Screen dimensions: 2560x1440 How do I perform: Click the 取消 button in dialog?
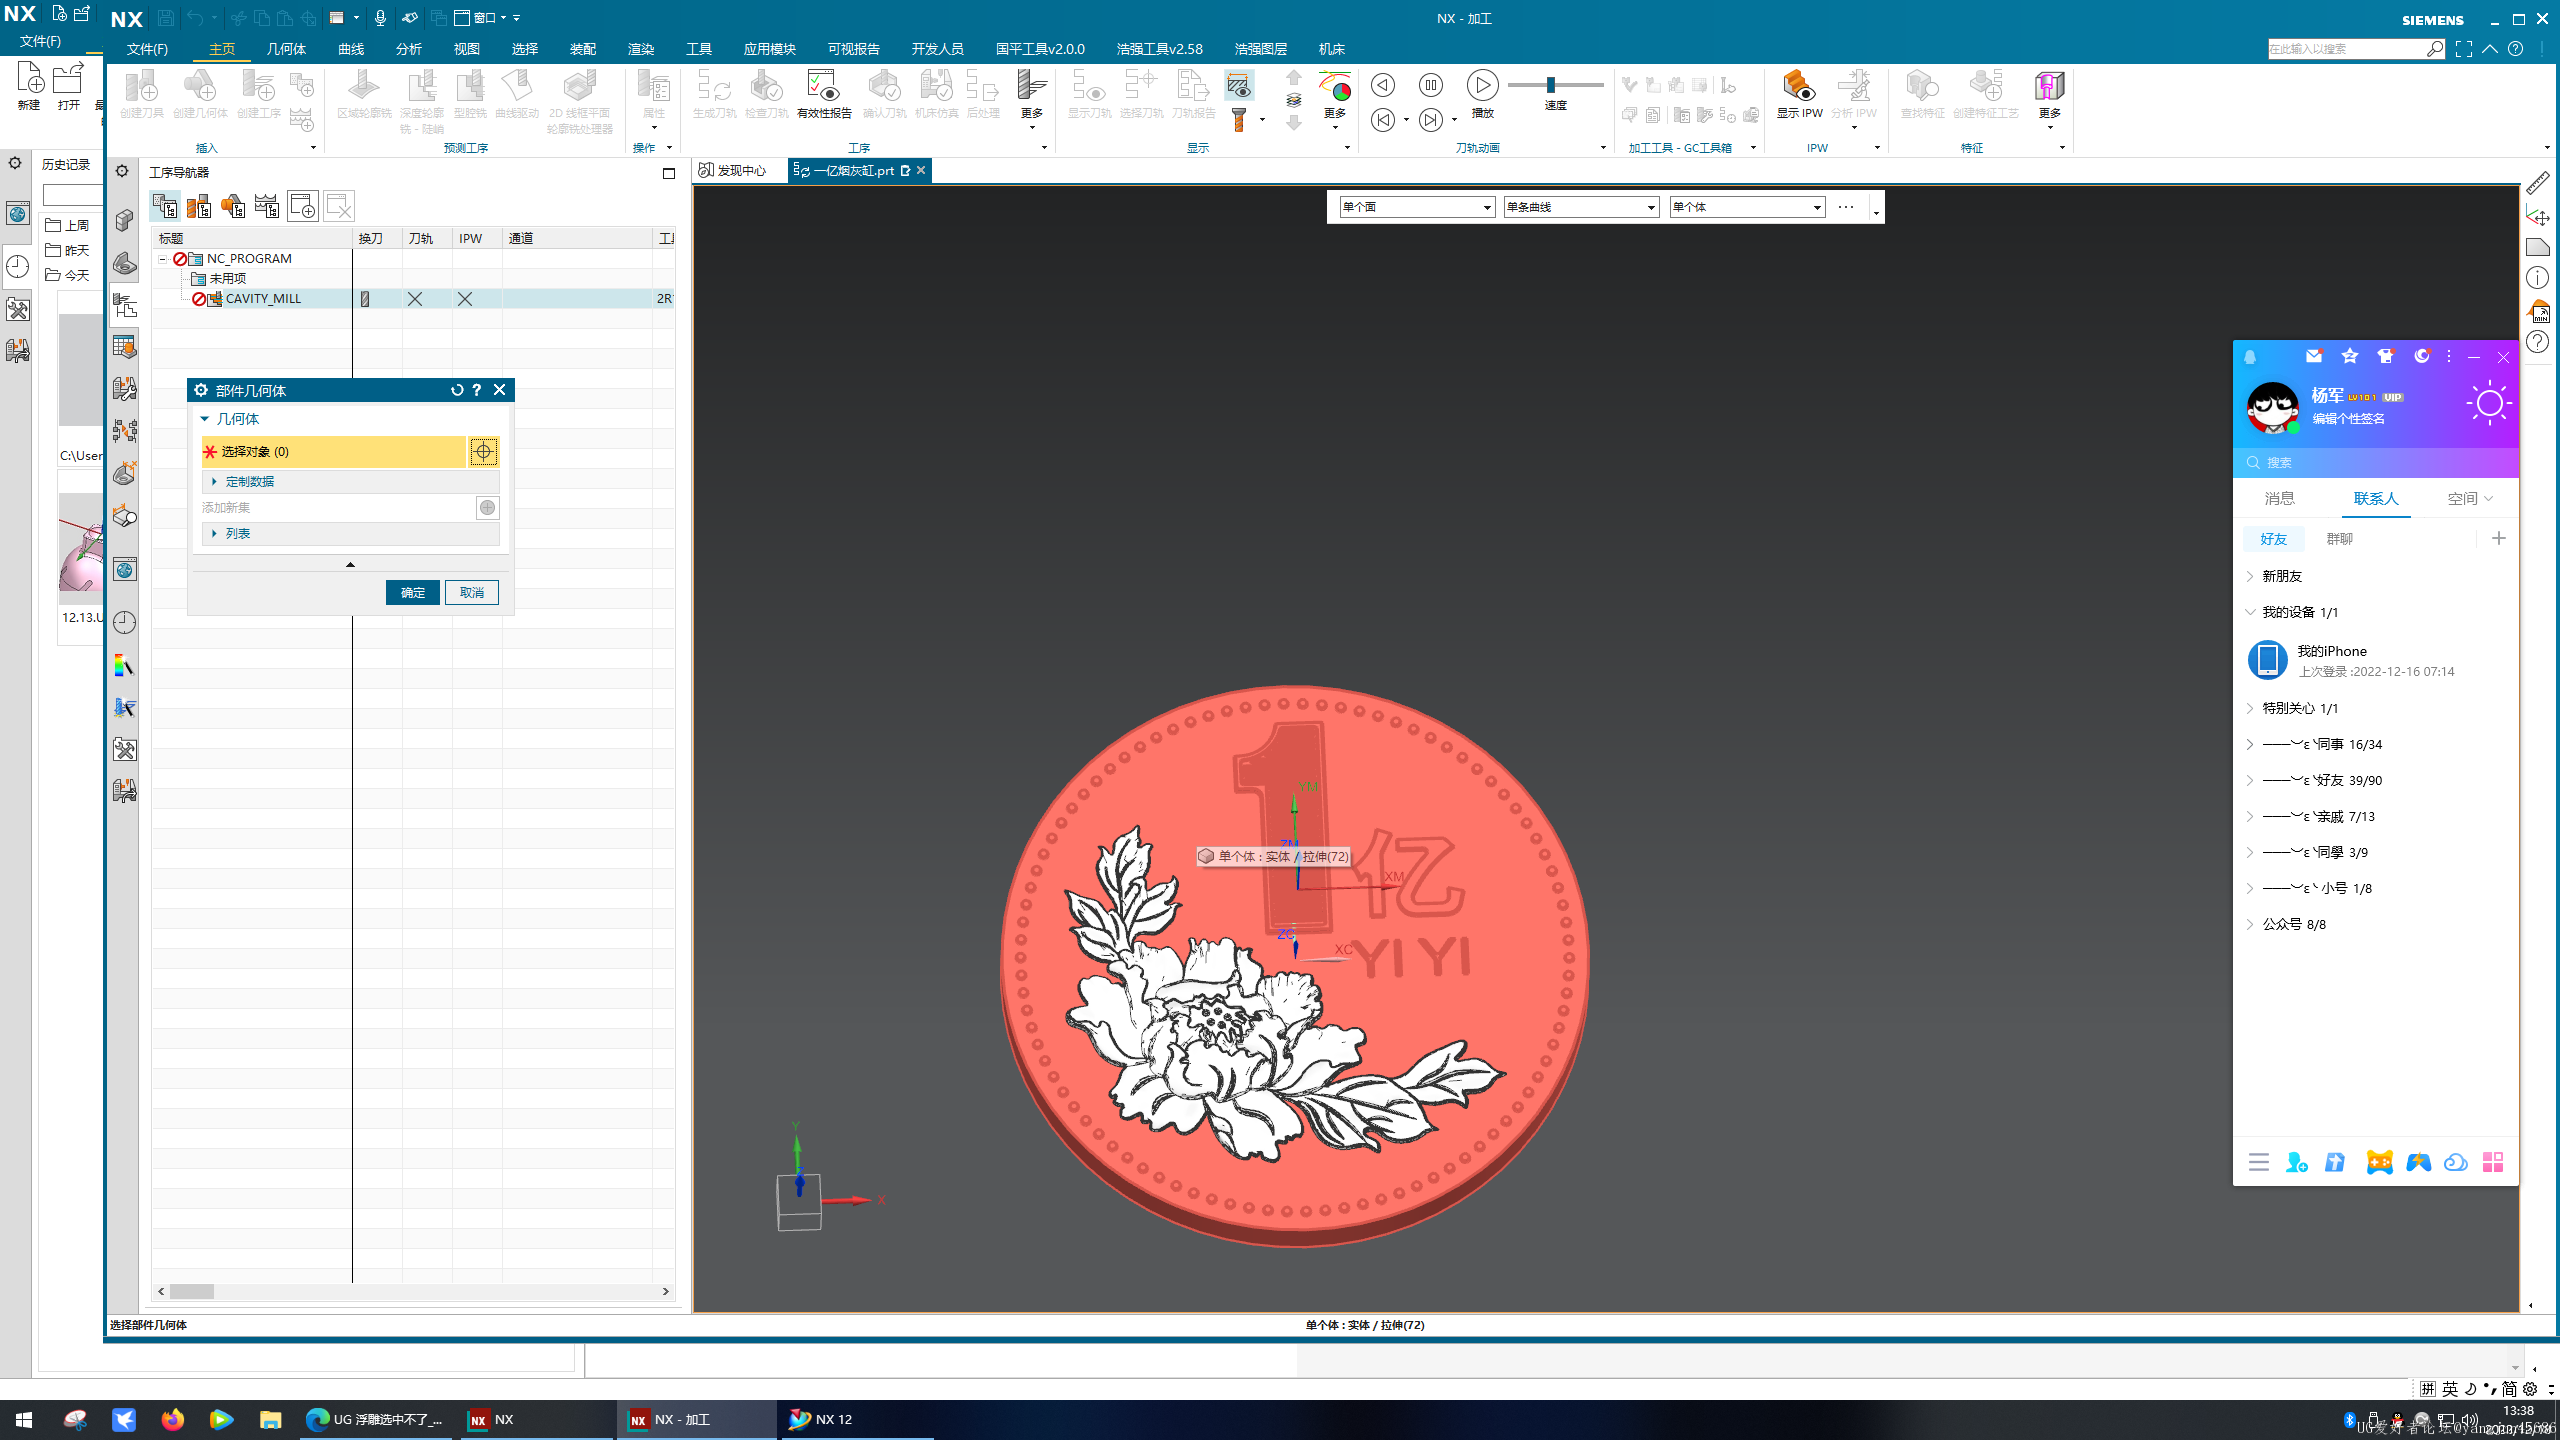(x=471, y=593)
